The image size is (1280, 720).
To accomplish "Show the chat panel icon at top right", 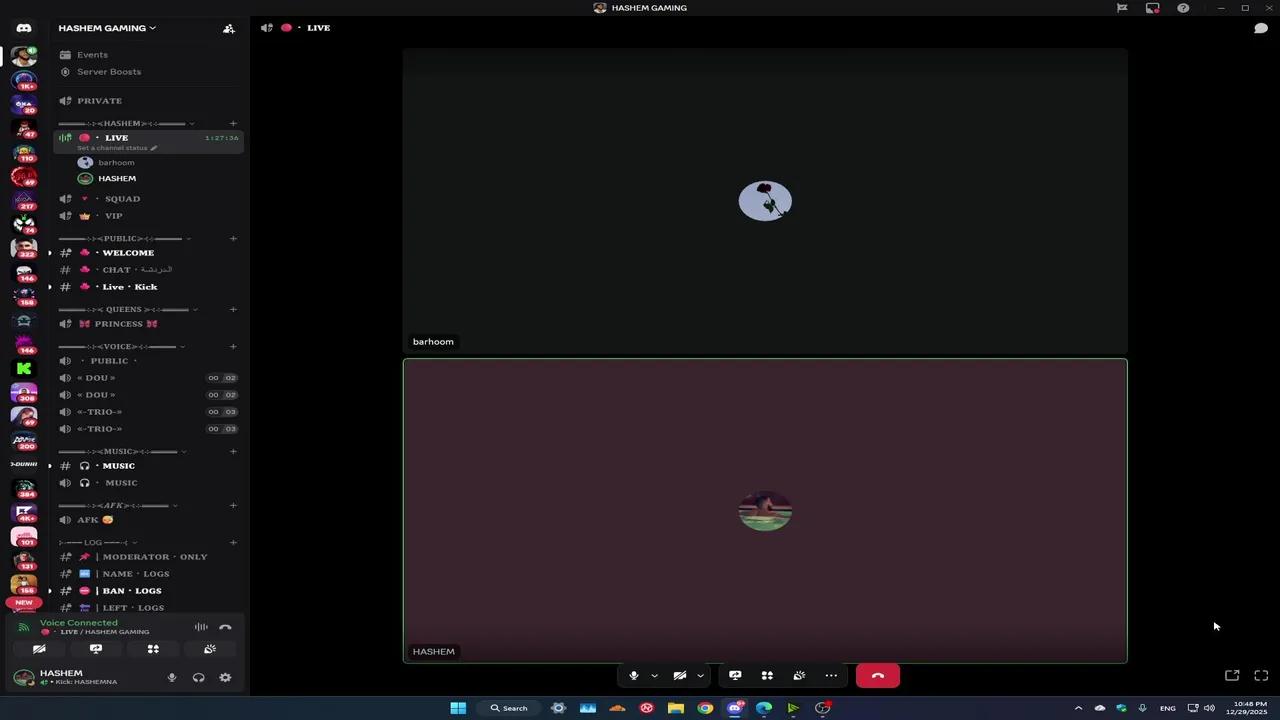I will tap(1261, 28).
